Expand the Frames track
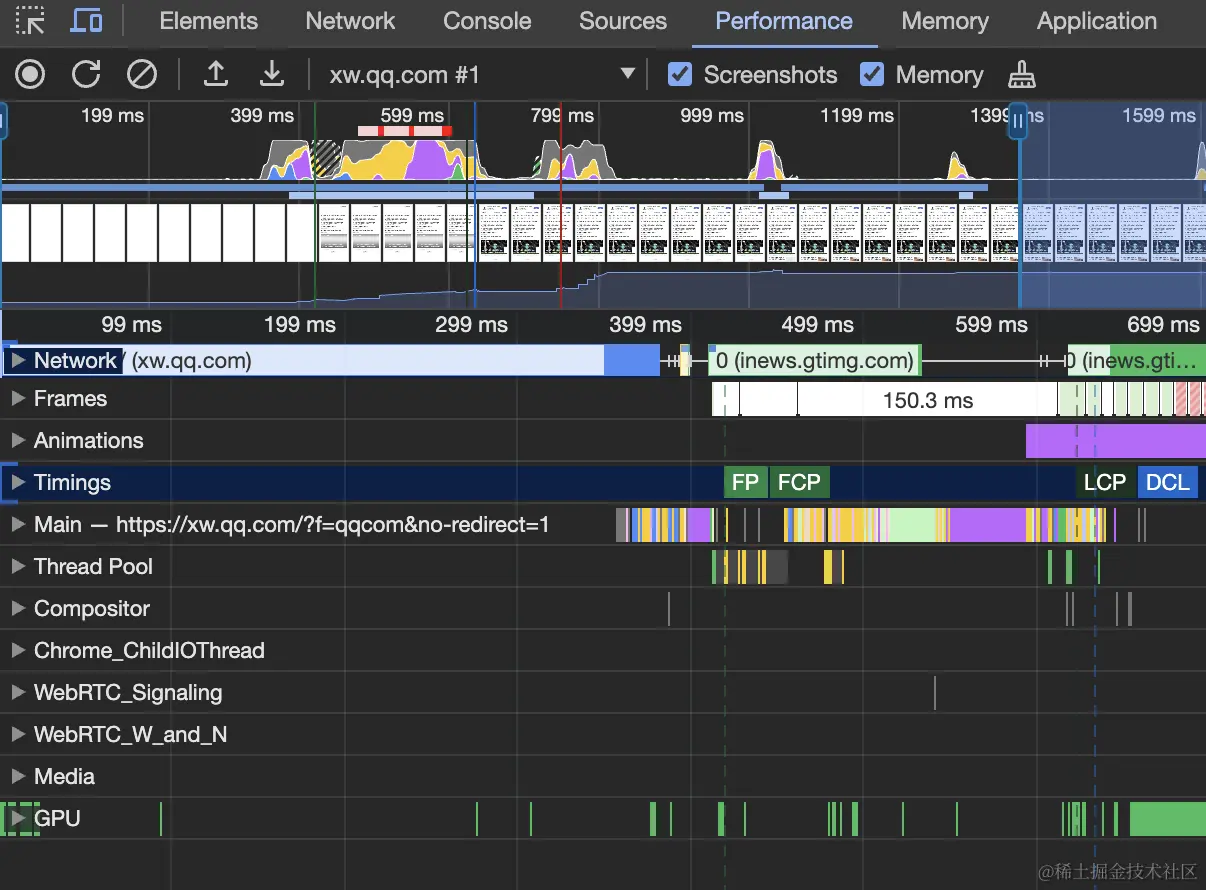 pos(17,398)
